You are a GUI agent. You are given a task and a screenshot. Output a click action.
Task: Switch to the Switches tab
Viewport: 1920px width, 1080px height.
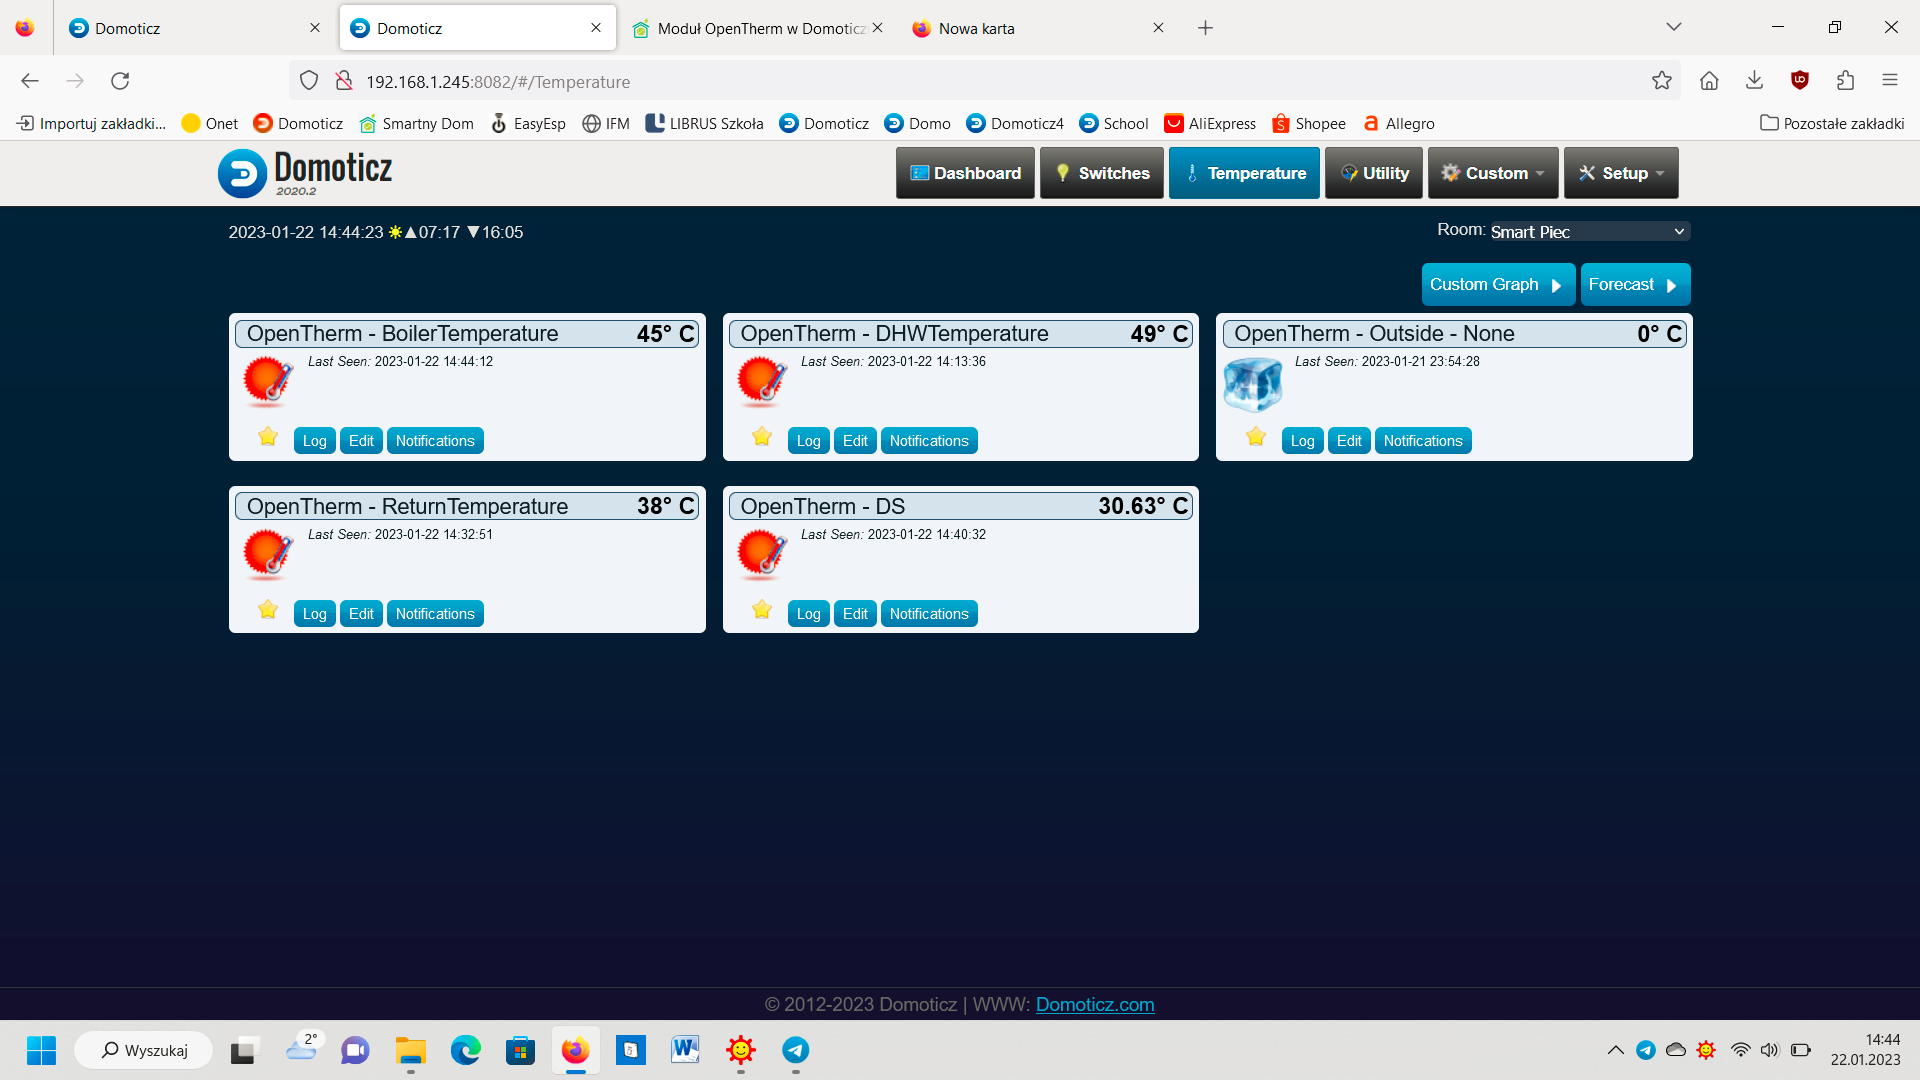click(1102, 173)
